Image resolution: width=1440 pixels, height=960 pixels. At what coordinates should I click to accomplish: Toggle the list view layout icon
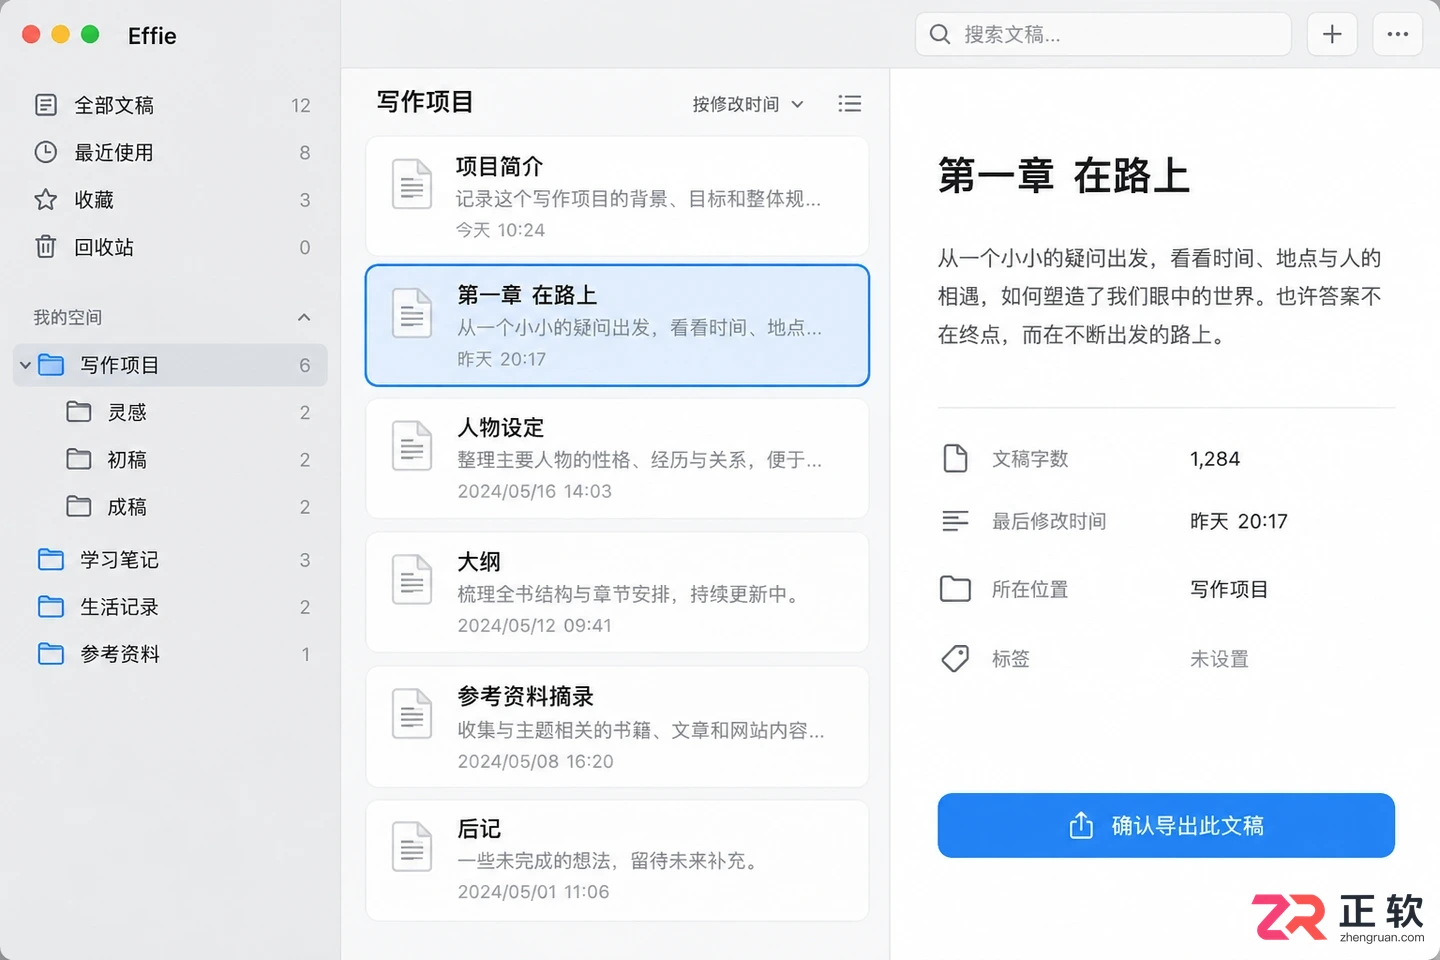point(850,103)
